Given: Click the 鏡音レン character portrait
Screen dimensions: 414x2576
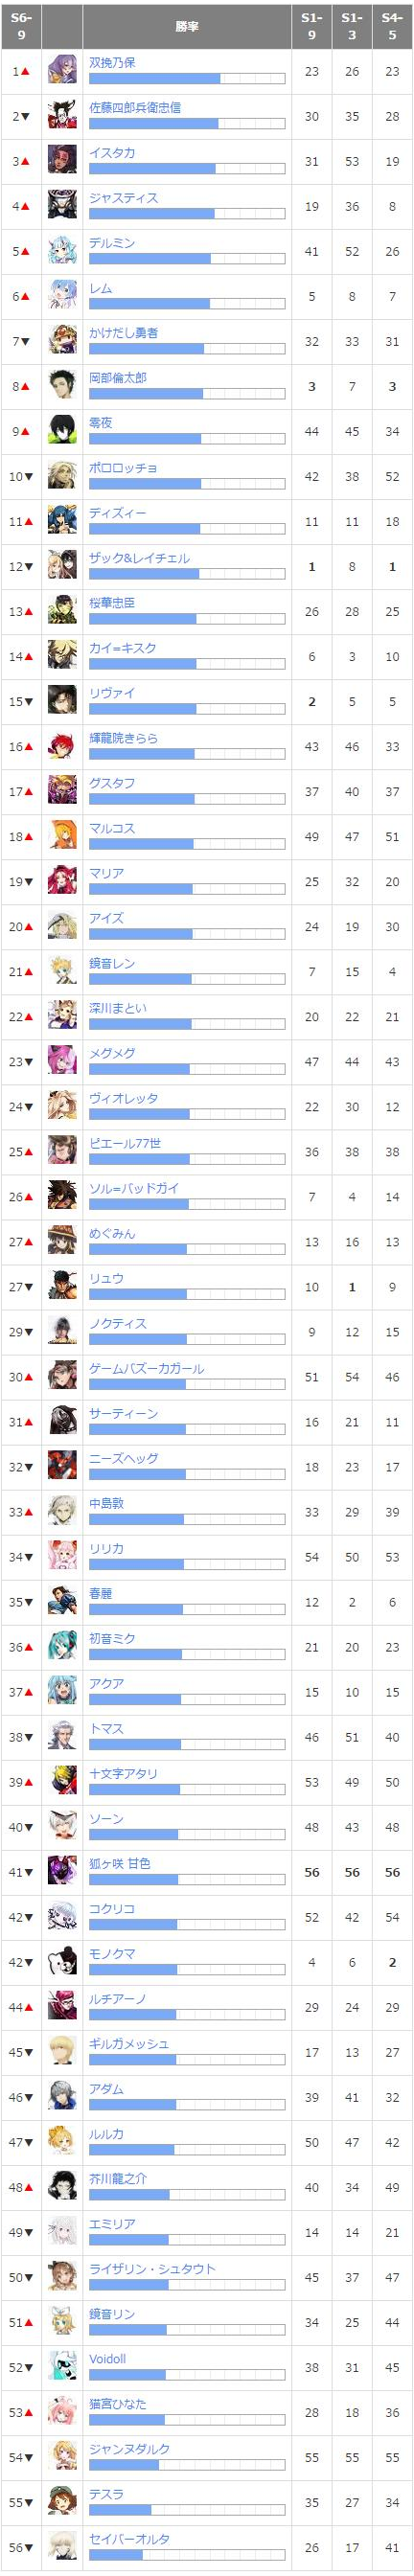Looking at the screenshot, I should coord(62,971).
